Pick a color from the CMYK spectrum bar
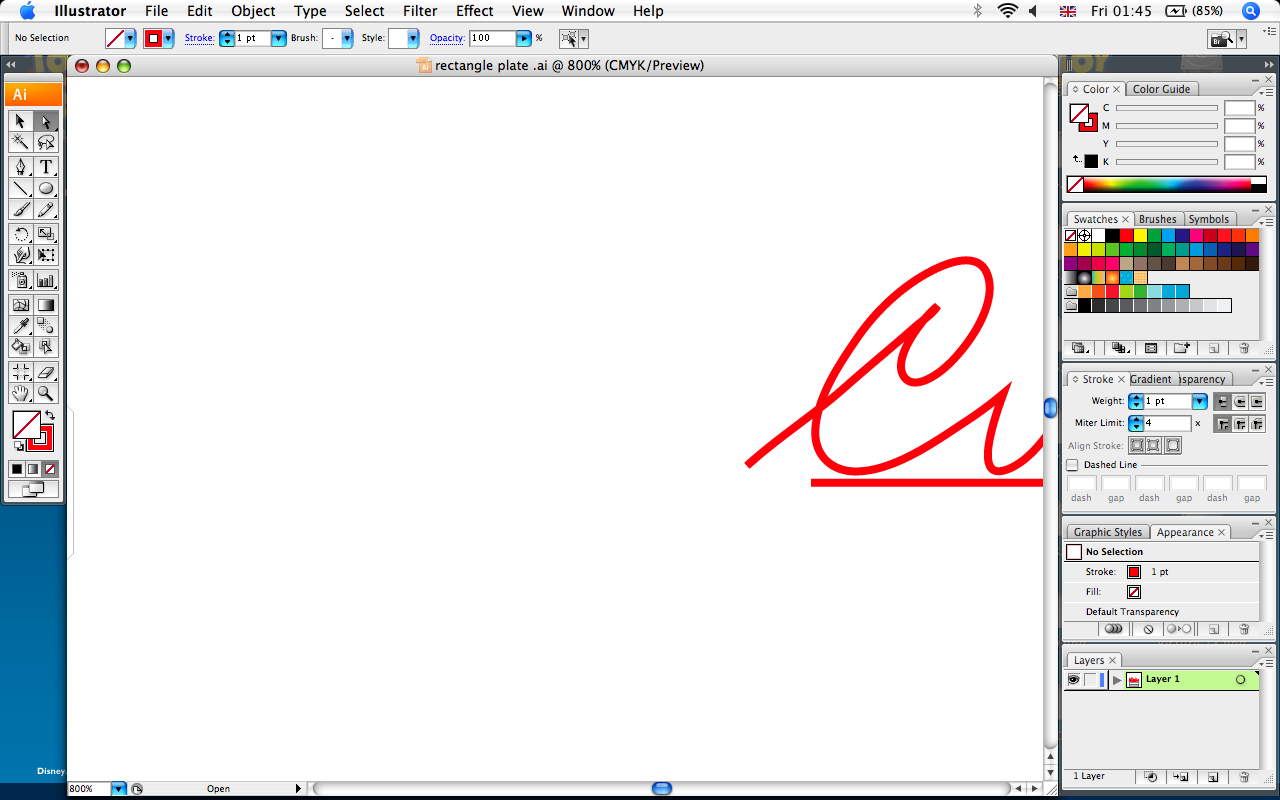The width and height of the screenshot is (1280, 800). point(1167,184)
